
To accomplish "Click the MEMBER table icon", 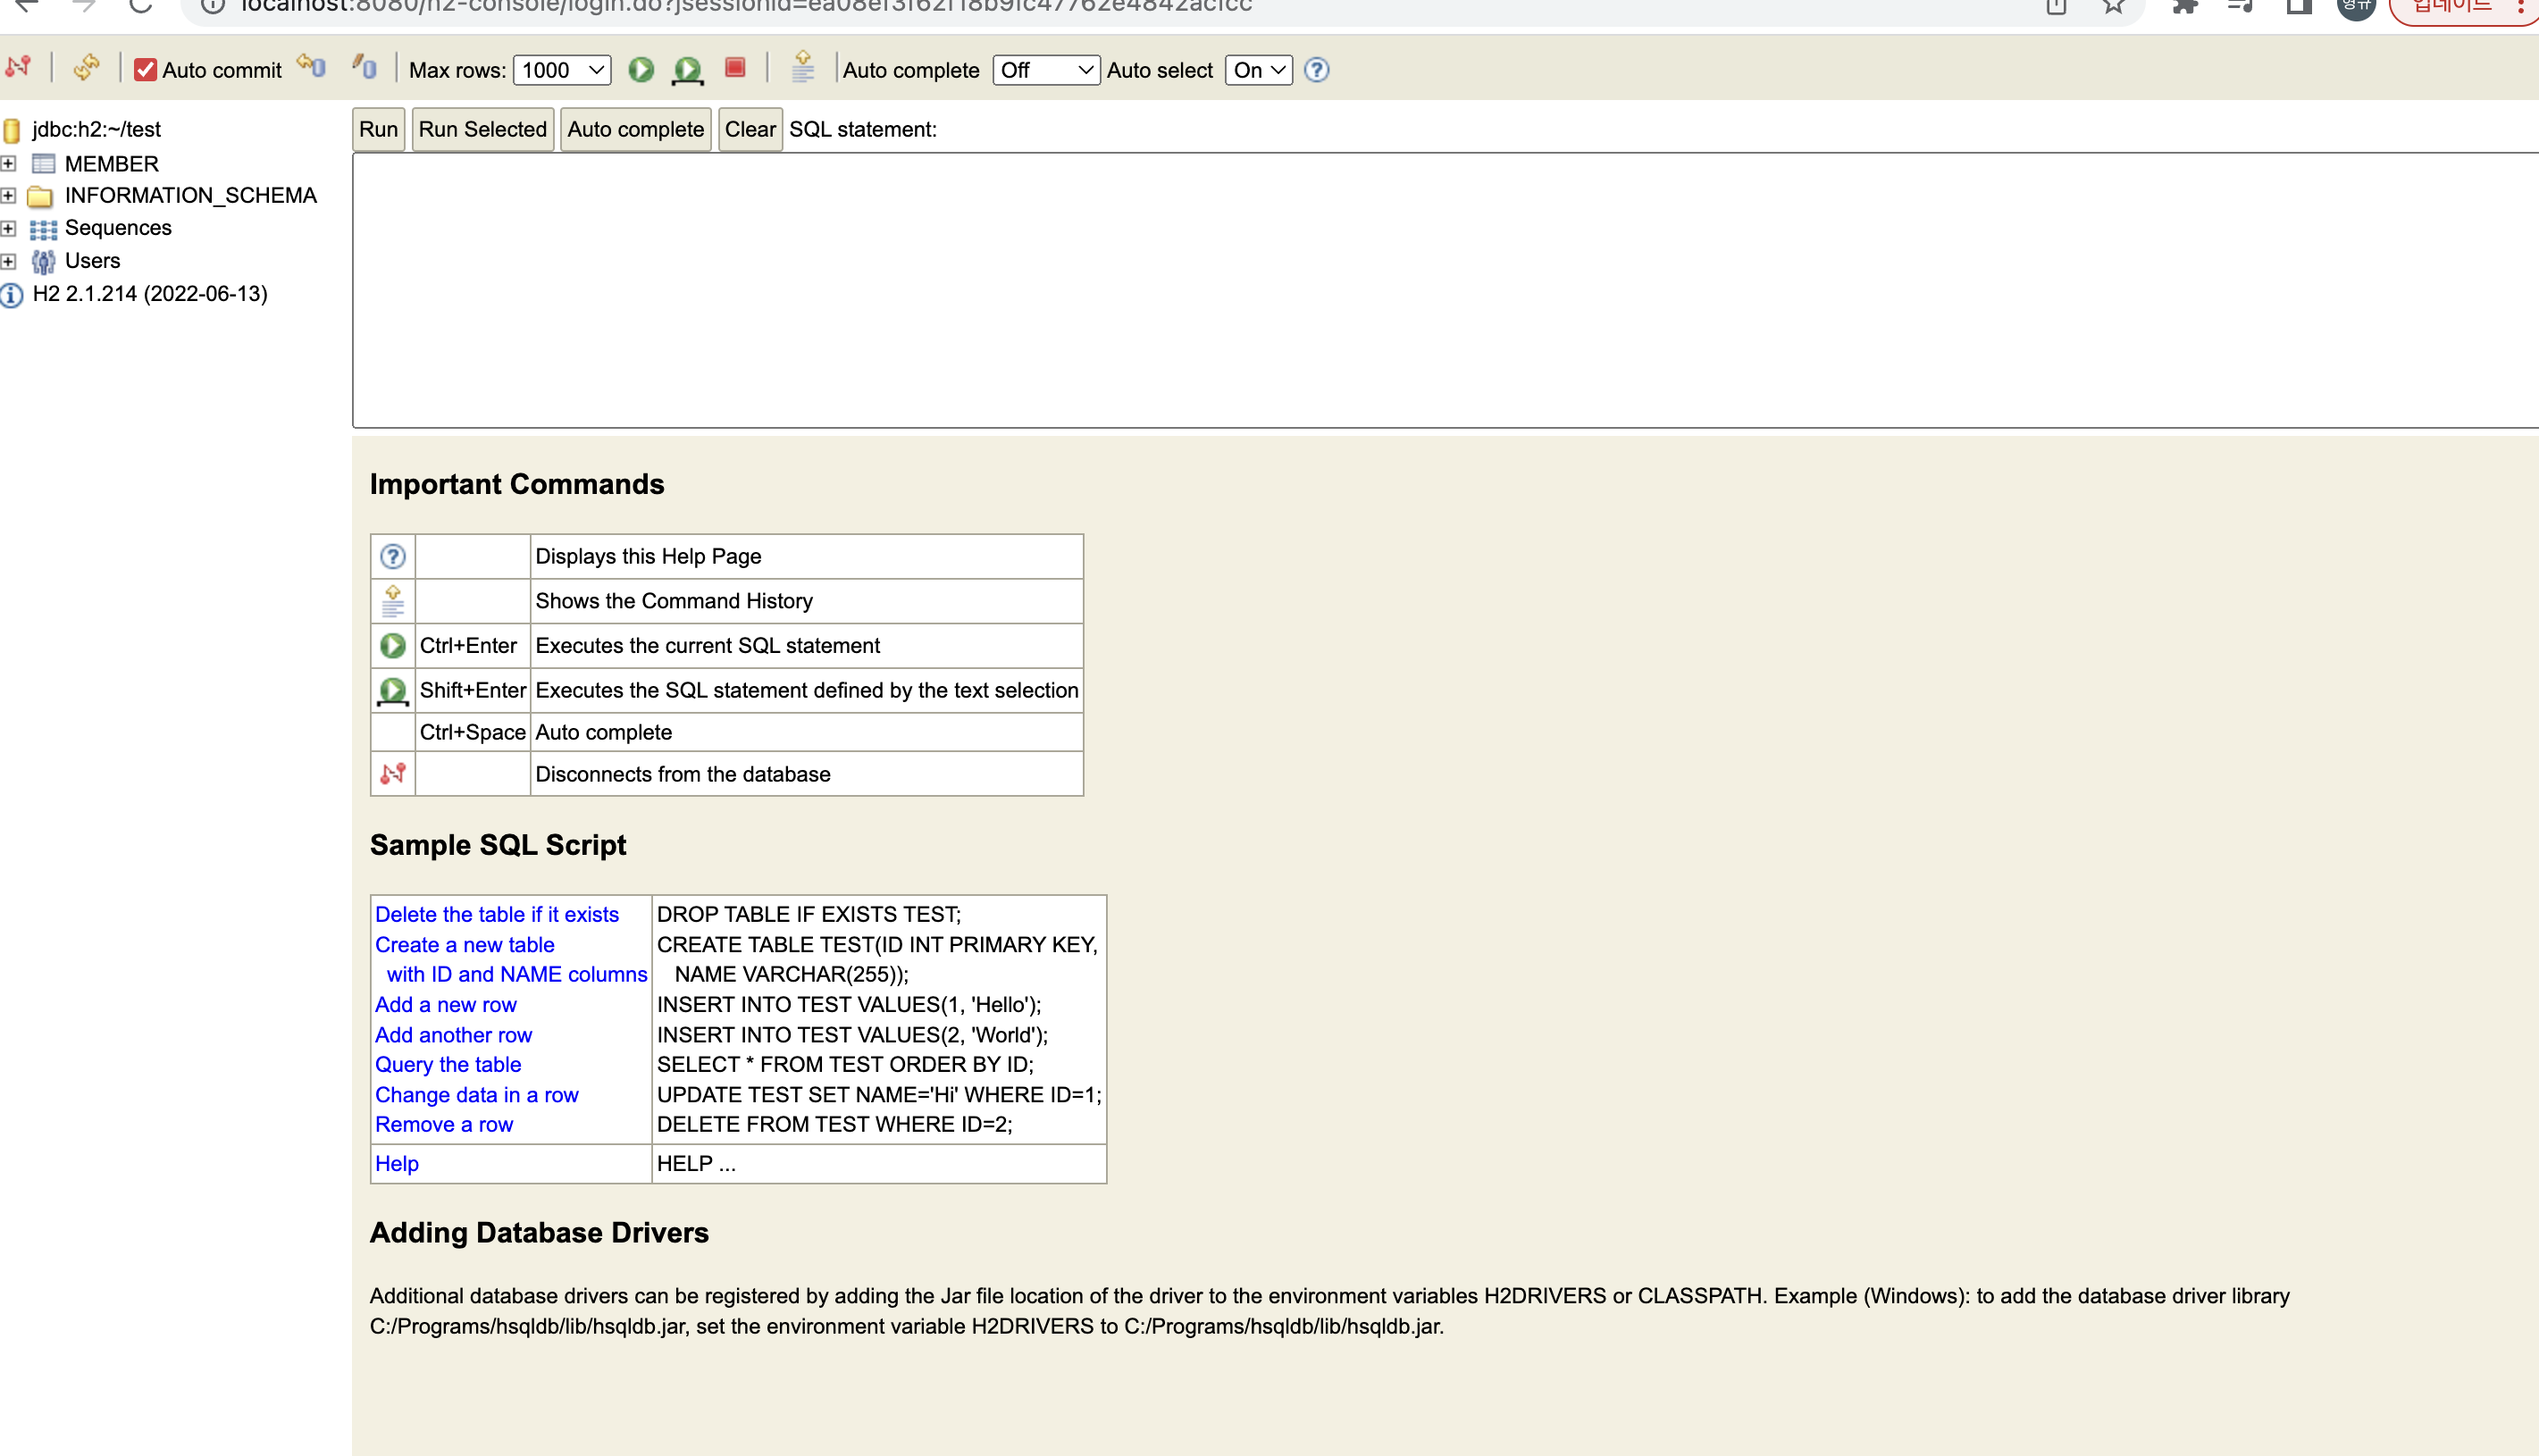I will coord(43,163).
